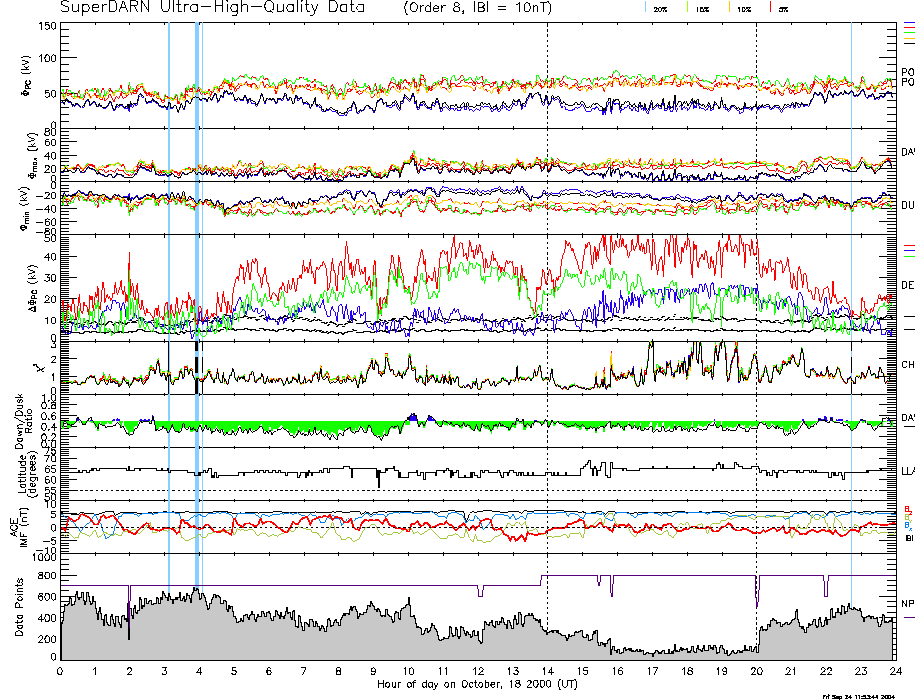Click the 10% legend label at top
Image resolution: width=915 pixels, height=700 pixels.
[x=743, y=8]
